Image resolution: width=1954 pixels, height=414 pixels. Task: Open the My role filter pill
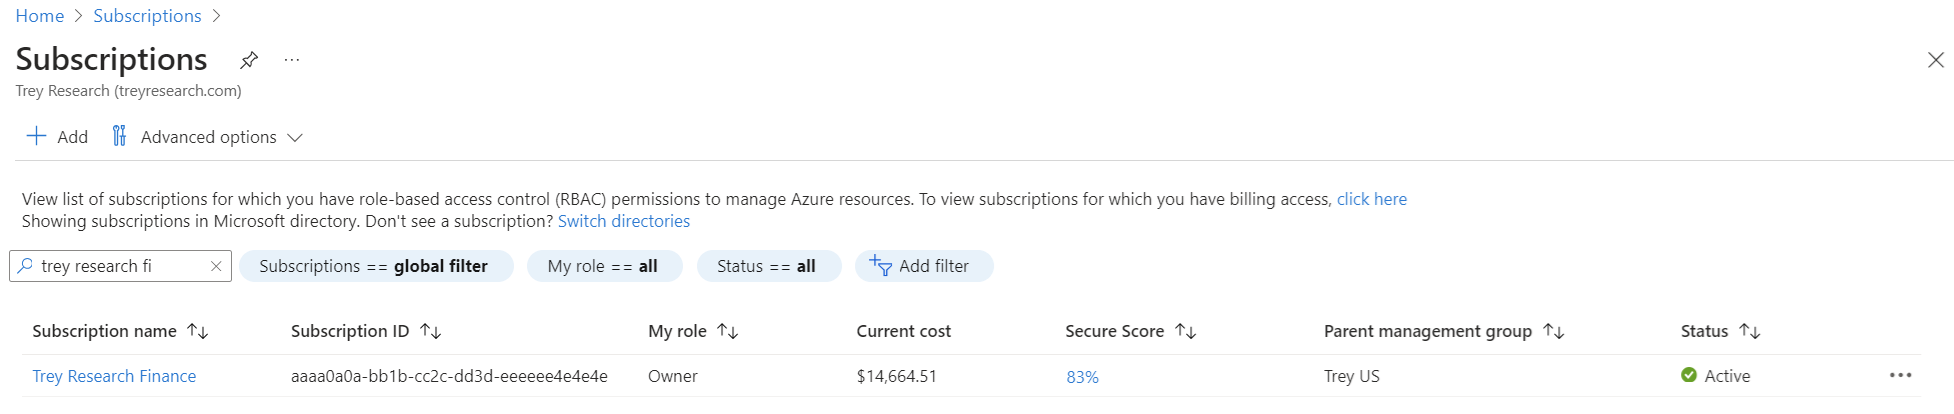click(x=603, y=266)
